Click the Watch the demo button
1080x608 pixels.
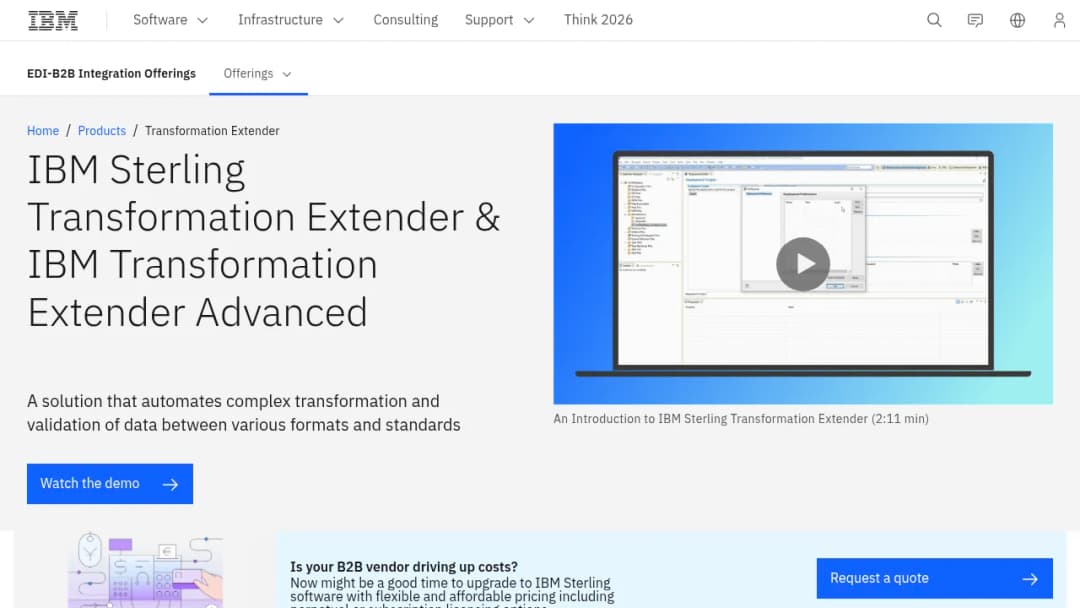[110, 483]
